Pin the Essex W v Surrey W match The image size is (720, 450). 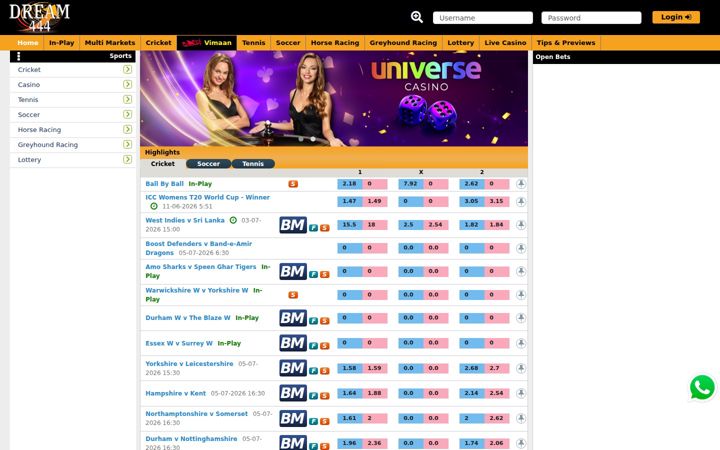521,343
